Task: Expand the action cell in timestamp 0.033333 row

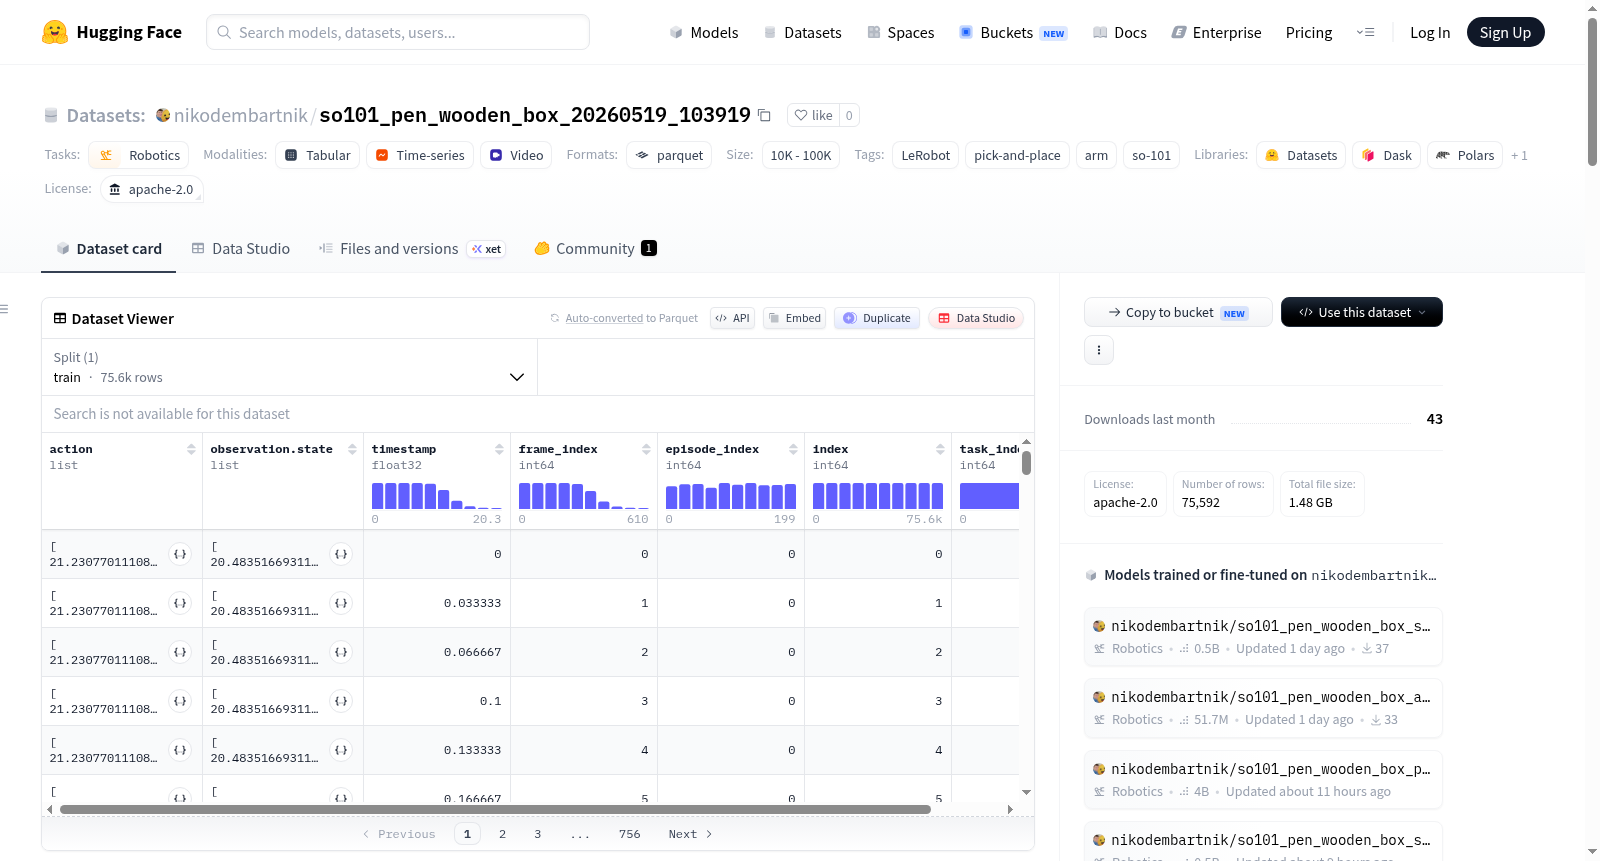Action: pyautogui.click(x=180, y=603)
